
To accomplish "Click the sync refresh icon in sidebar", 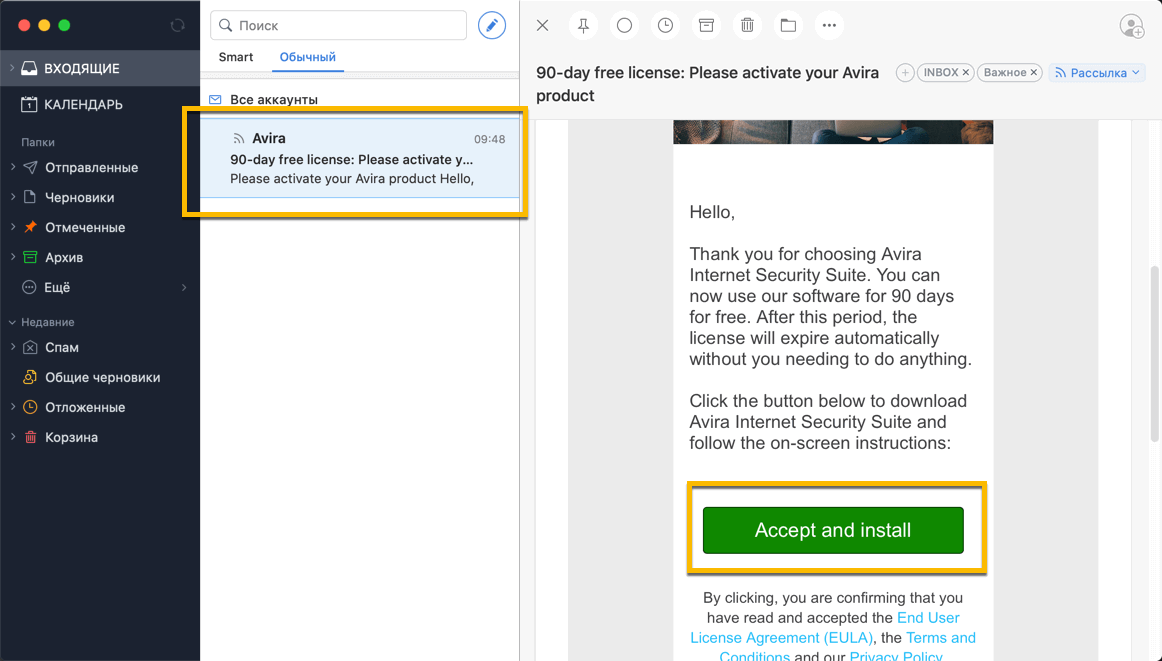I will click(177, 25).
